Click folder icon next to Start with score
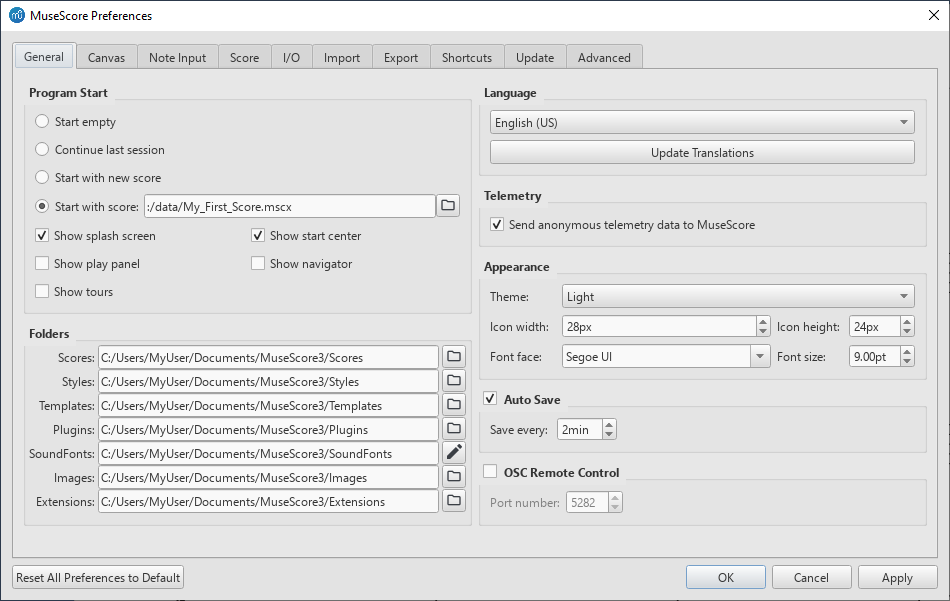 click(448, 206)
